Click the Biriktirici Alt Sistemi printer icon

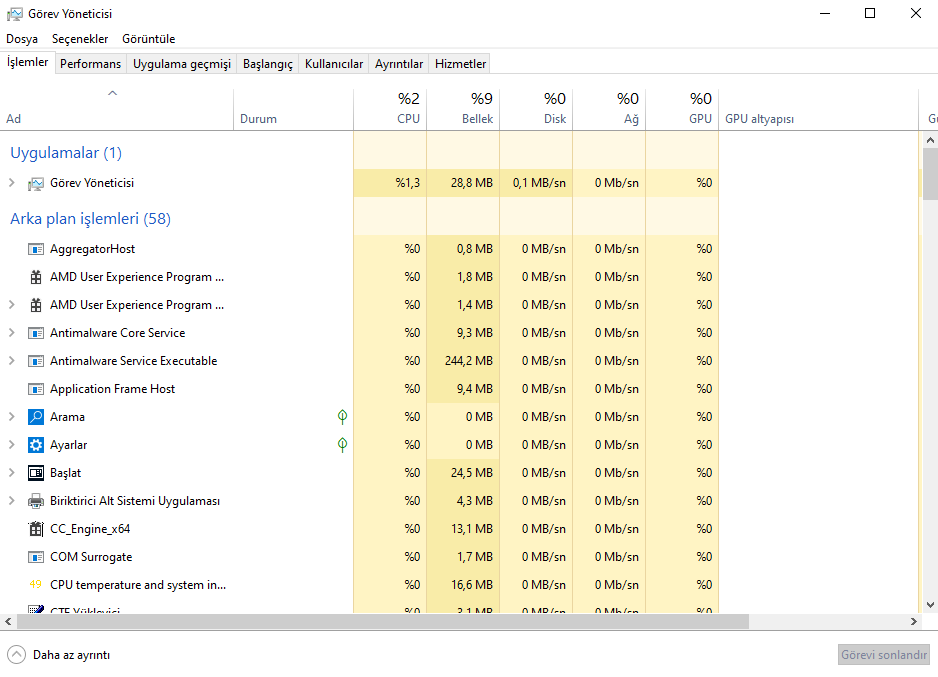coord(36,501)
